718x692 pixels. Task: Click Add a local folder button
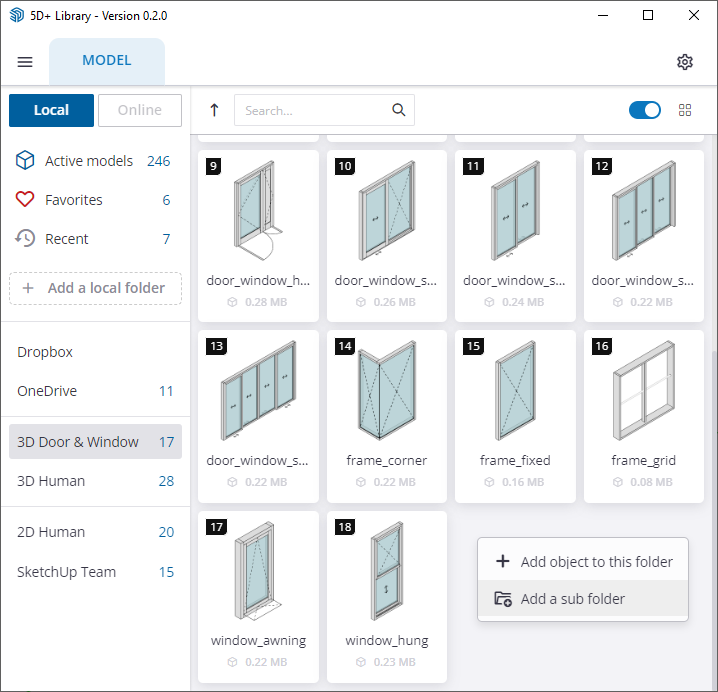tap(96, 288)
